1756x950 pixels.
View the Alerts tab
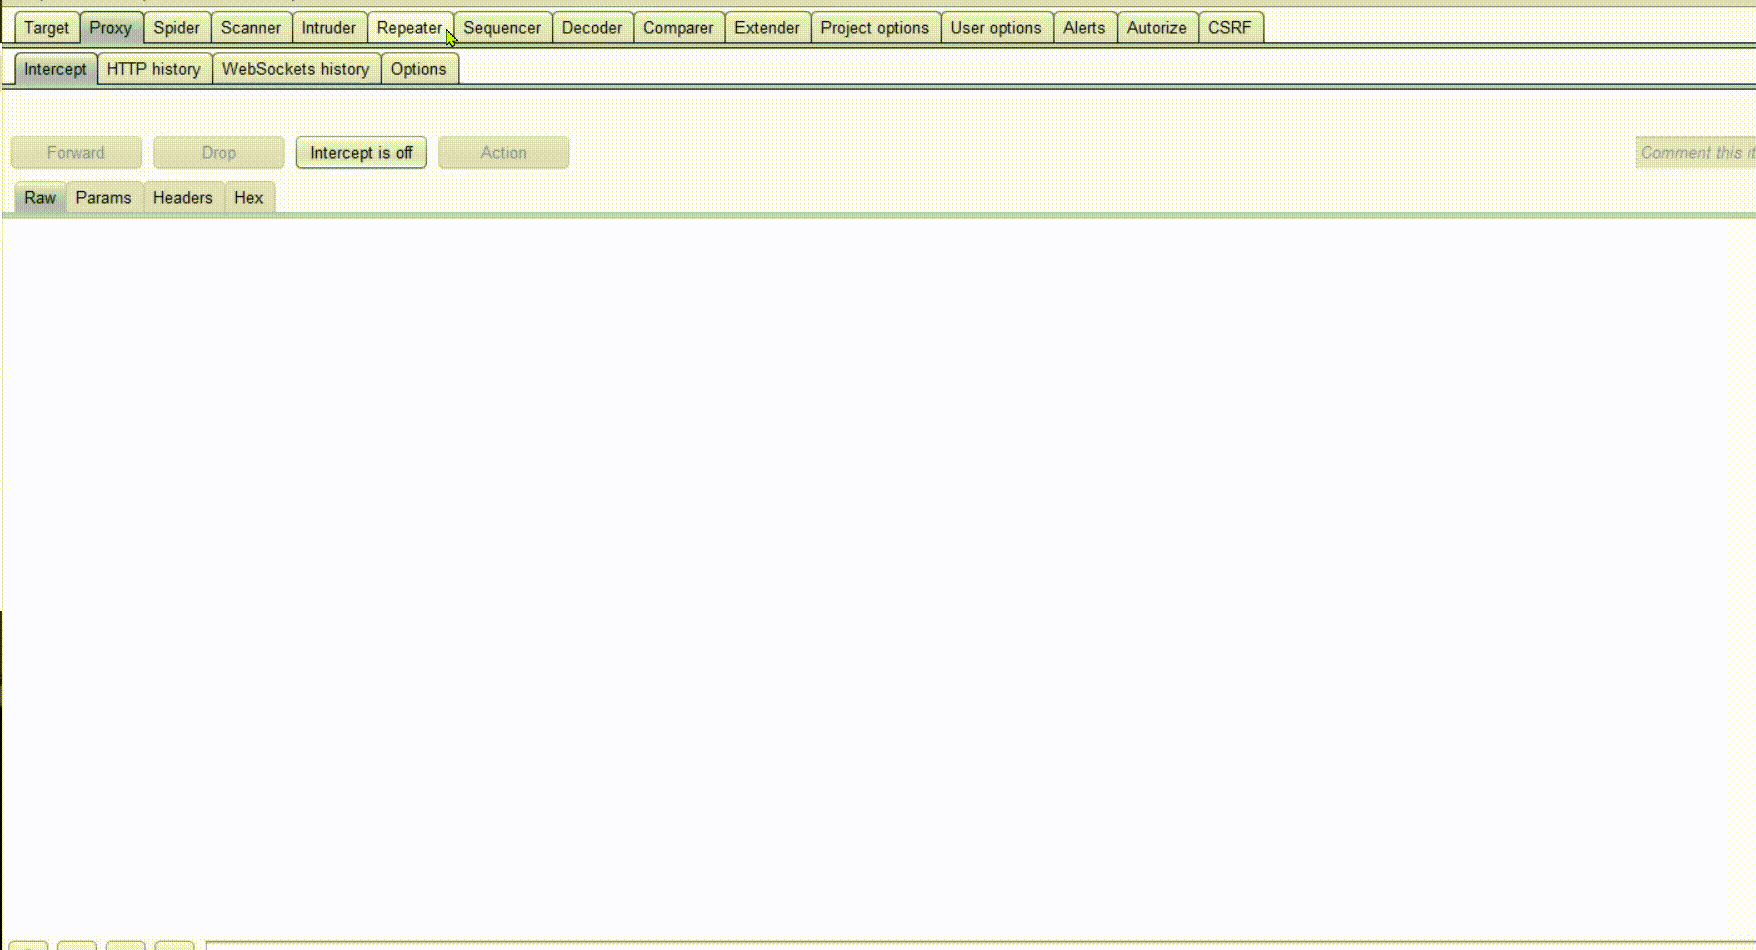click(x=1084, y=28)
